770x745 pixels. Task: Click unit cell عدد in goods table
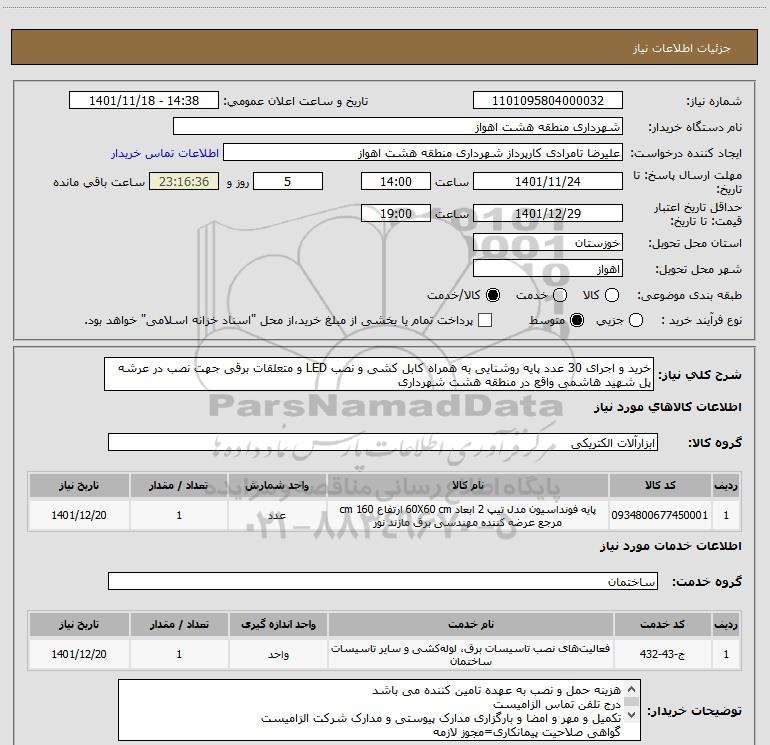coord(277,515)
